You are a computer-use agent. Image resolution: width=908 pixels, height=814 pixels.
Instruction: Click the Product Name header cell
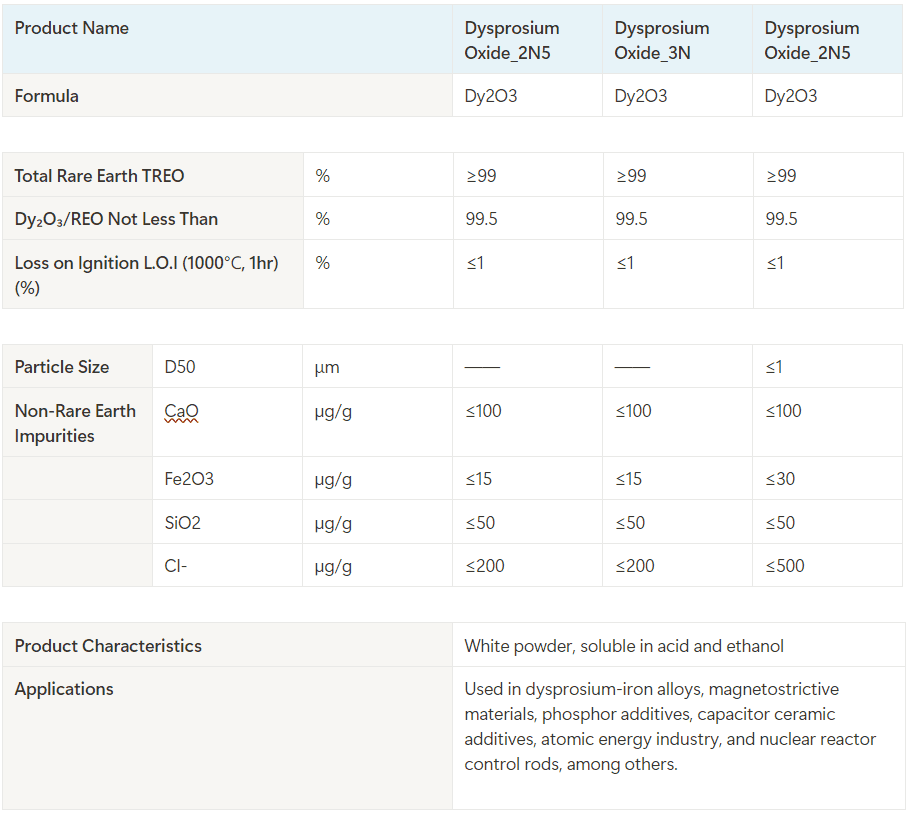coord(72,29)
